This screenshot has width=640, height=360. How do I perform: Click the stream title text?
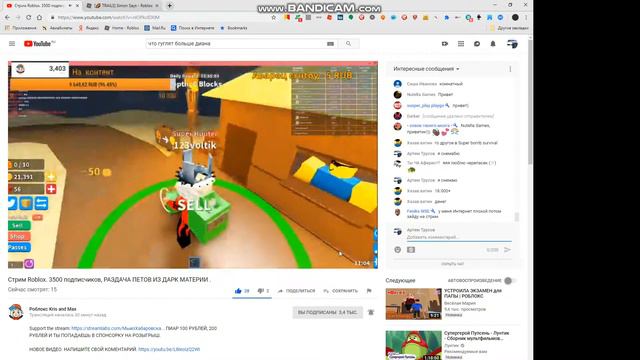click(109, 280)
